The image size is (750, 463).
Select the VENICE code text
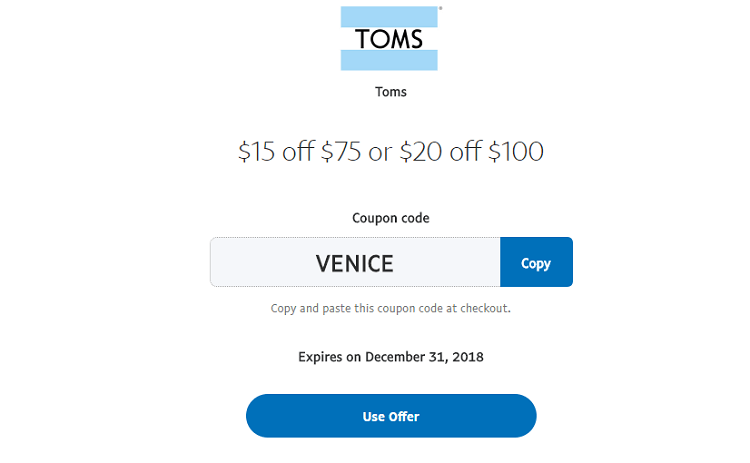pos(354,264)
